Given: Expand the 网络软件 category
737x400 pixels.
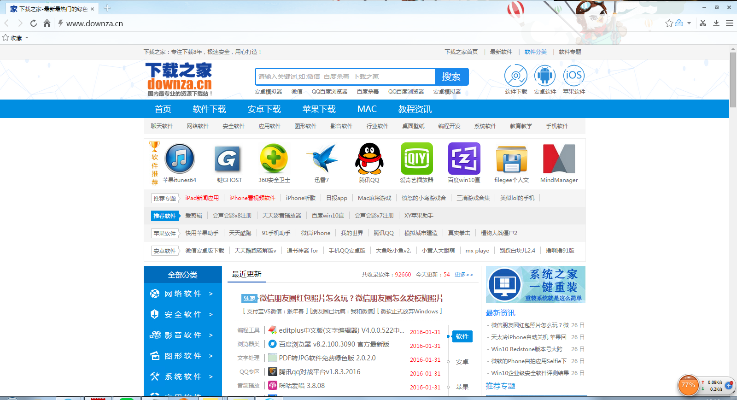Looking at the screenshot, I should pos(183,294).
